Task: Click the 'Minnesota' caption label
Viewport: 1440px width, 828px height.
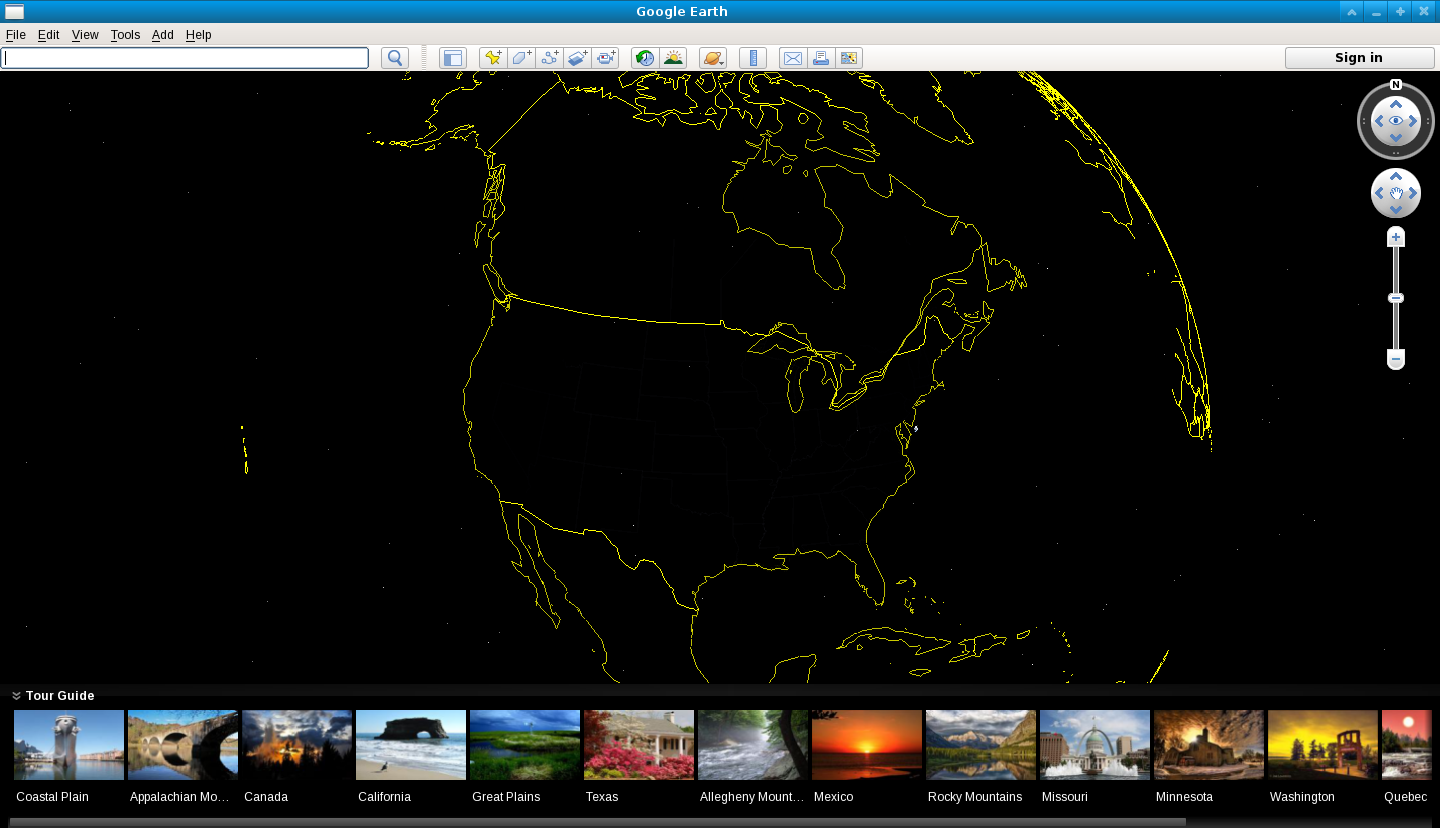Action: point(1184,797)
